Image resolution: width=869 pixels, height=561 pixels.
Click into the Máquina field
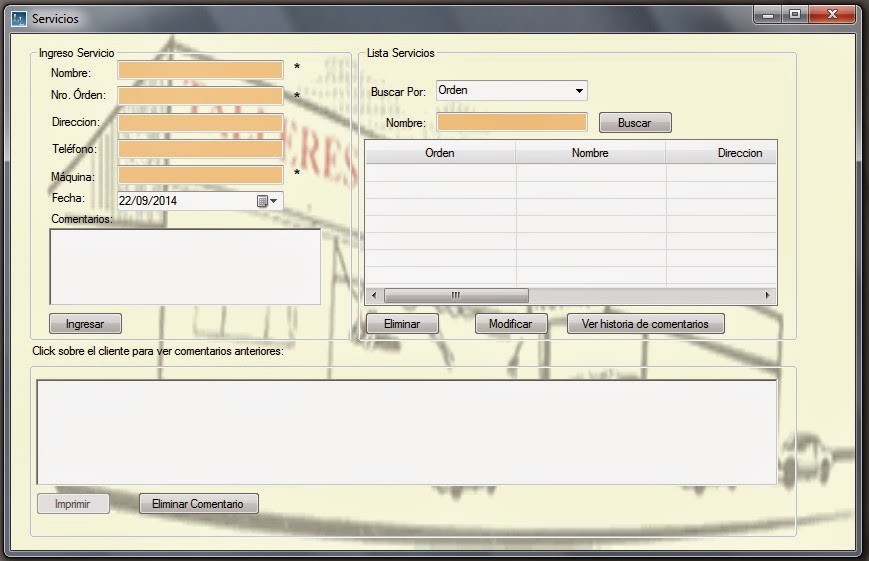point(200,175)
